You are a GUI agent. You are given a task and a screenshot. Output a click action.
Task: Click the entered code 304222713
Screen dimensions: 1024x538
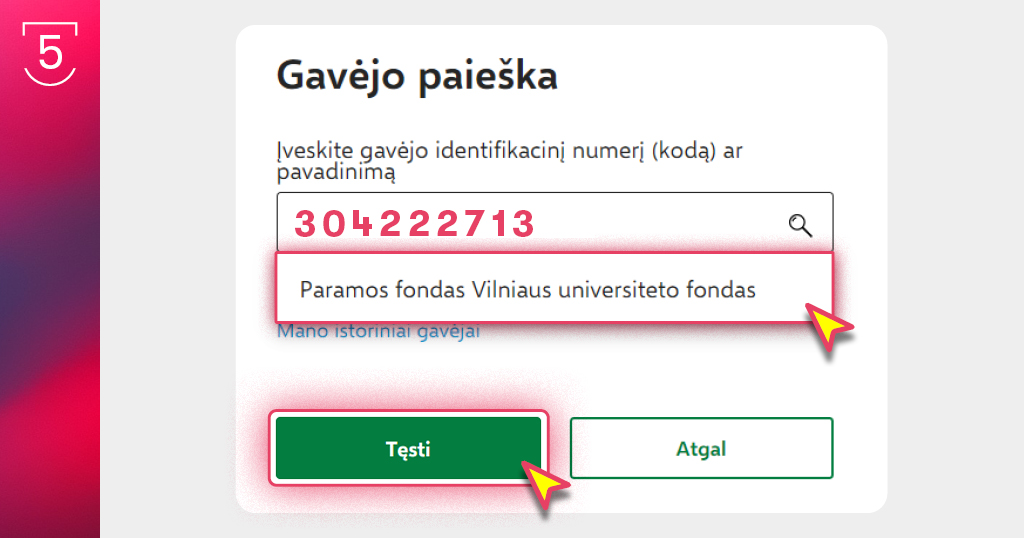(x=415, y=224)
